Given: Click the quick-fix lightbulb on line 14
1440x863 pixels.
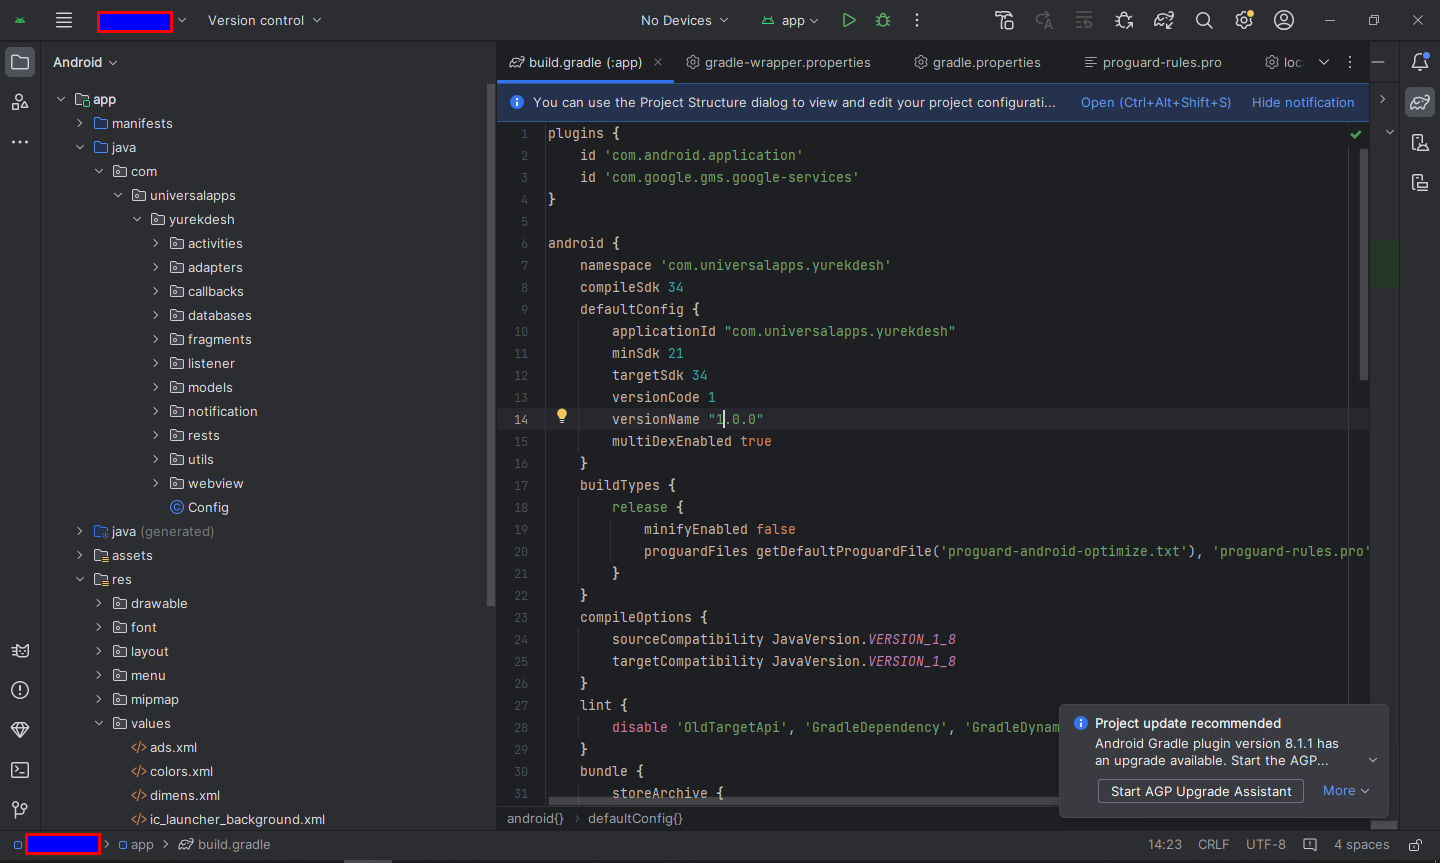Looking at the screenshot, I should 562,416.
